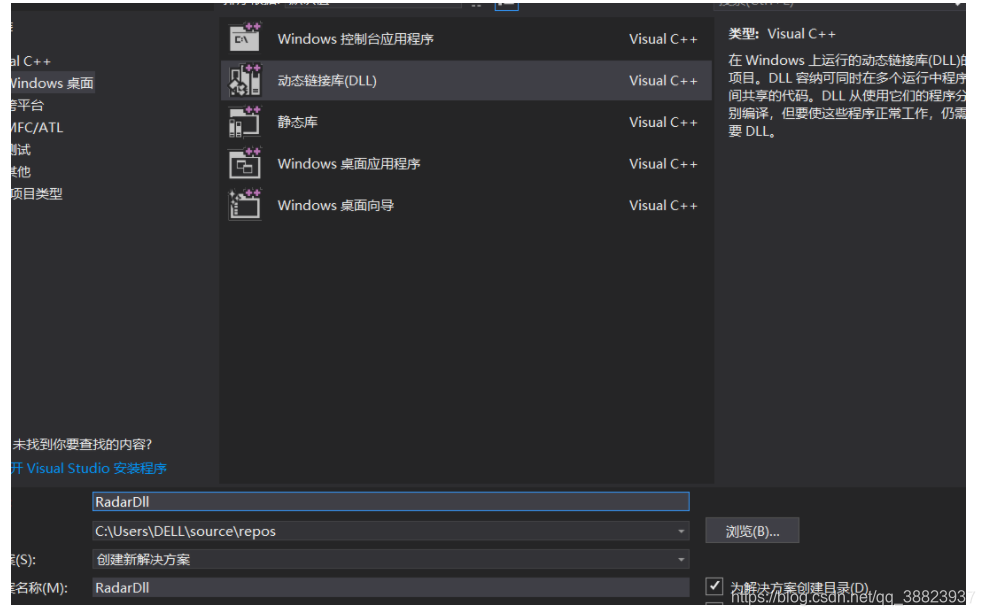Image resolution: width=985 pixels, height=616 pixels.
Task: Click the 静态库 template name
Action: pos(298,122)
